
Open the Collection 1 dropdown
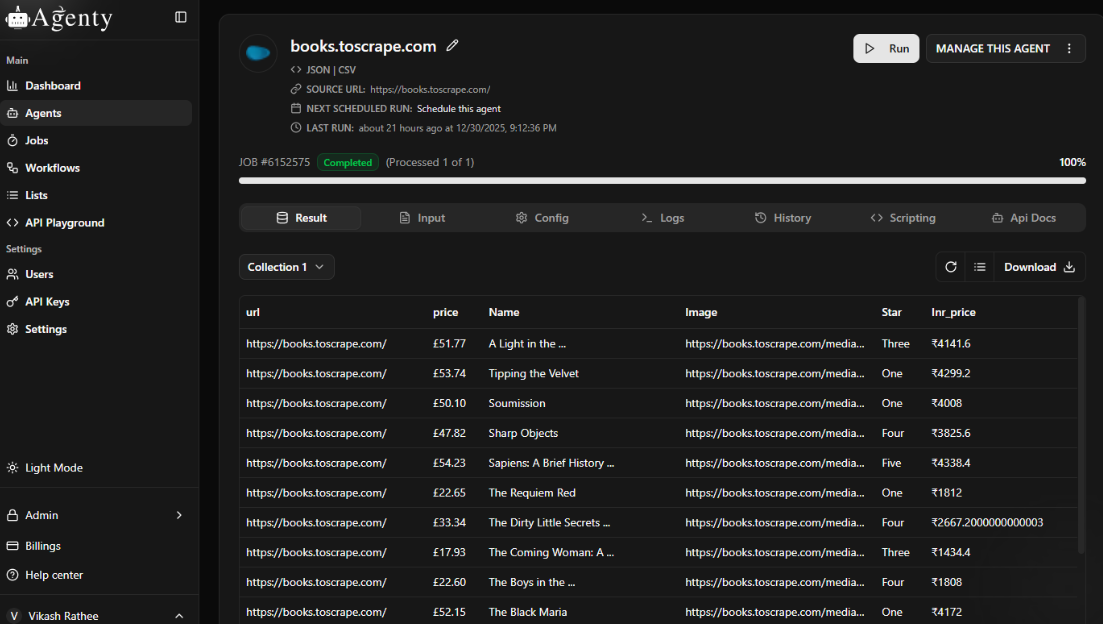[286, 267]
